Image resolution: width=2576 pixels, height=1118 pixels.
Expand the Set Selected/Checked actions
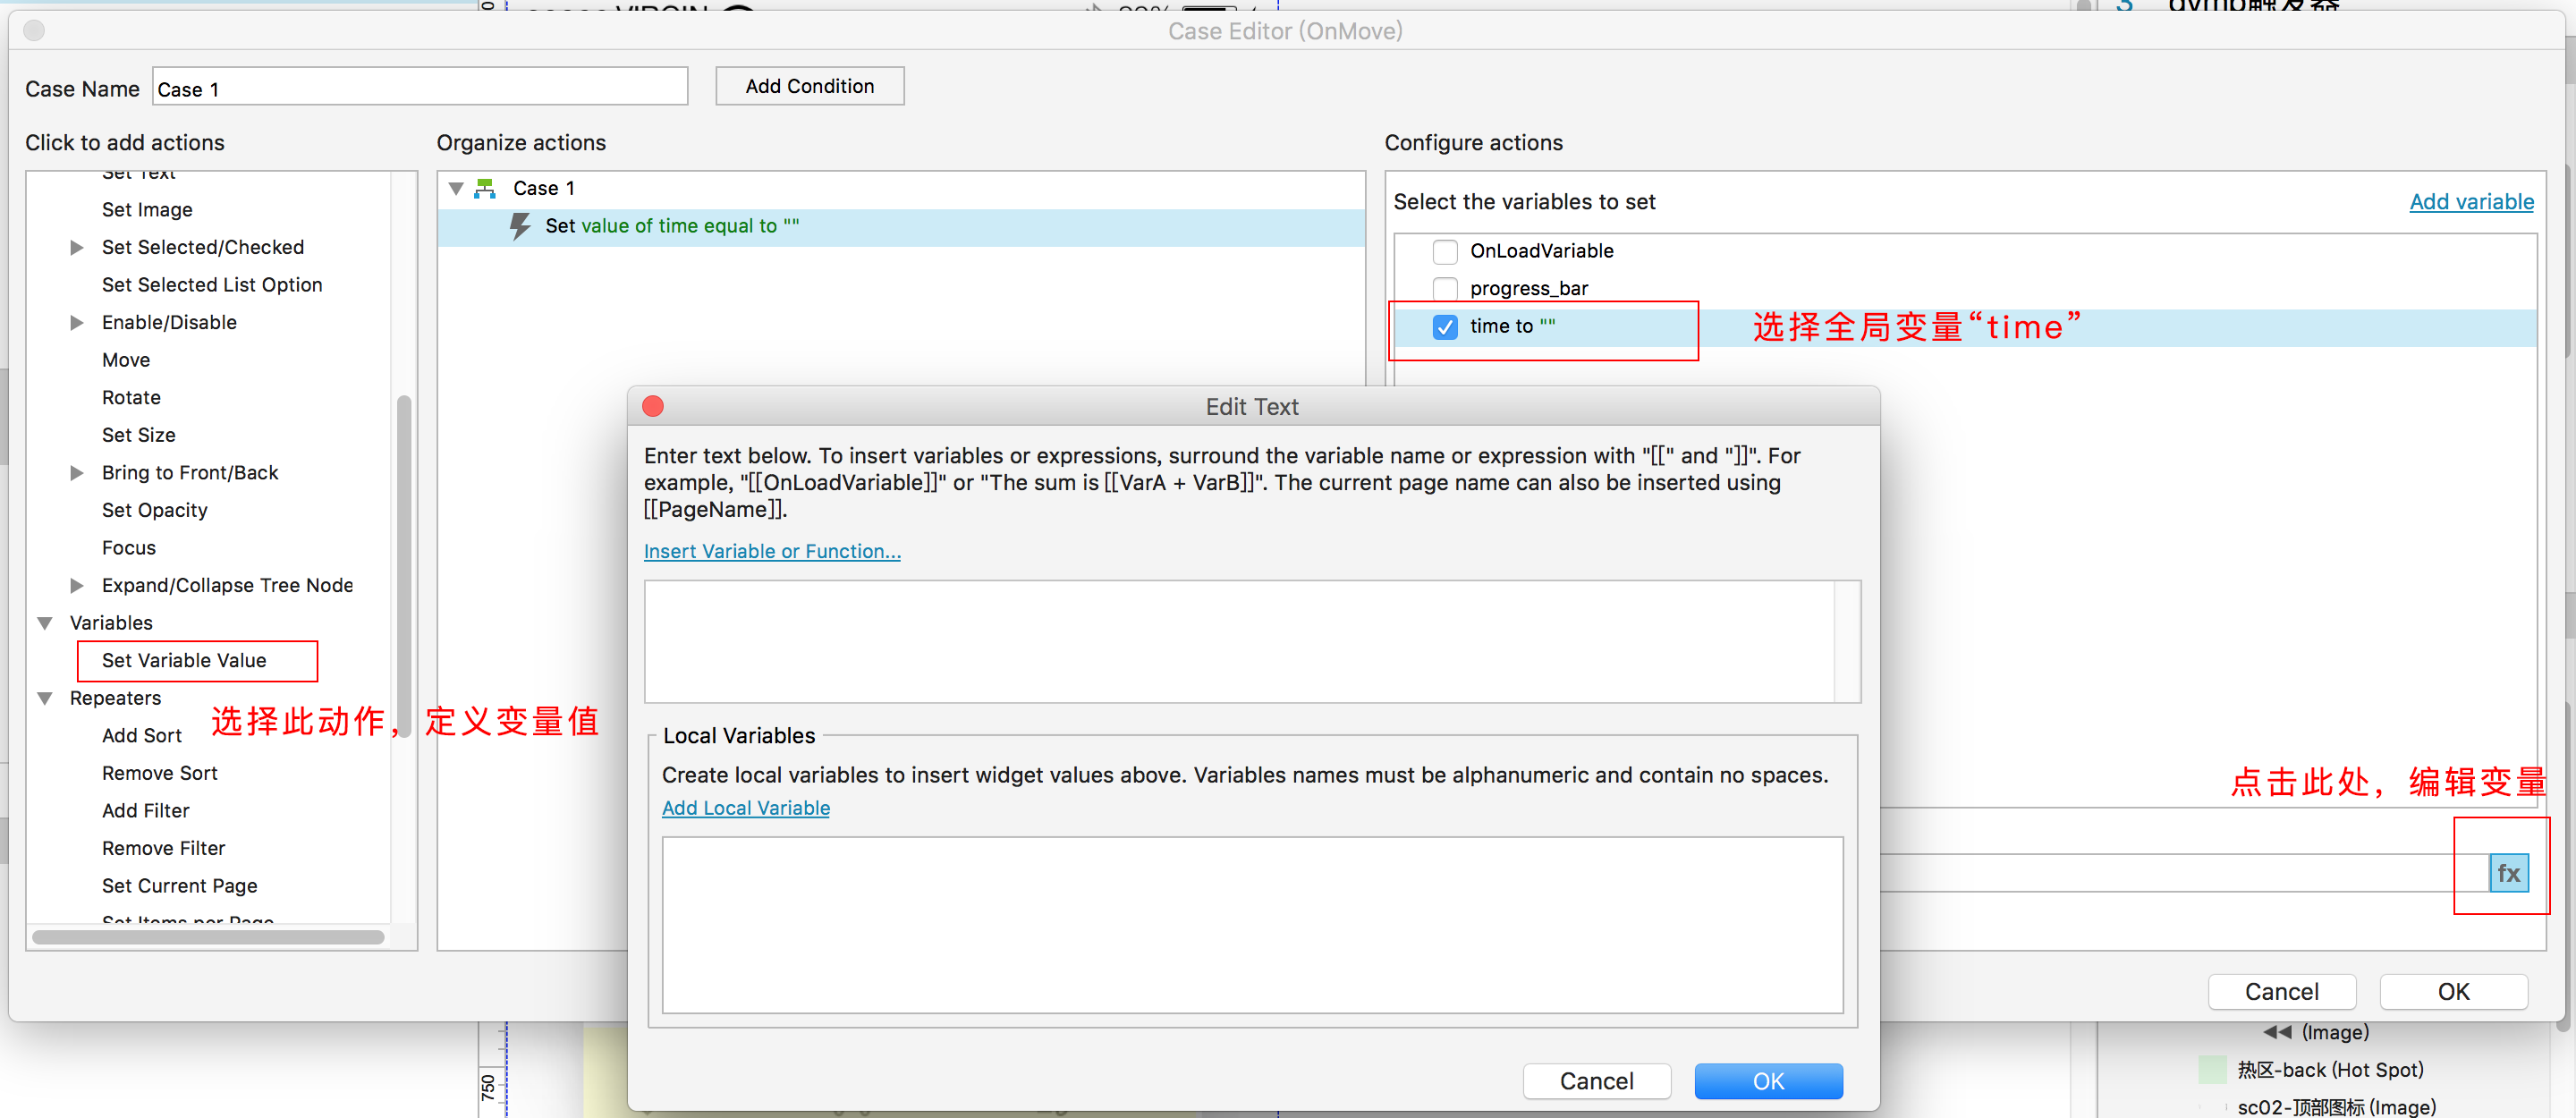pos(77,247)
